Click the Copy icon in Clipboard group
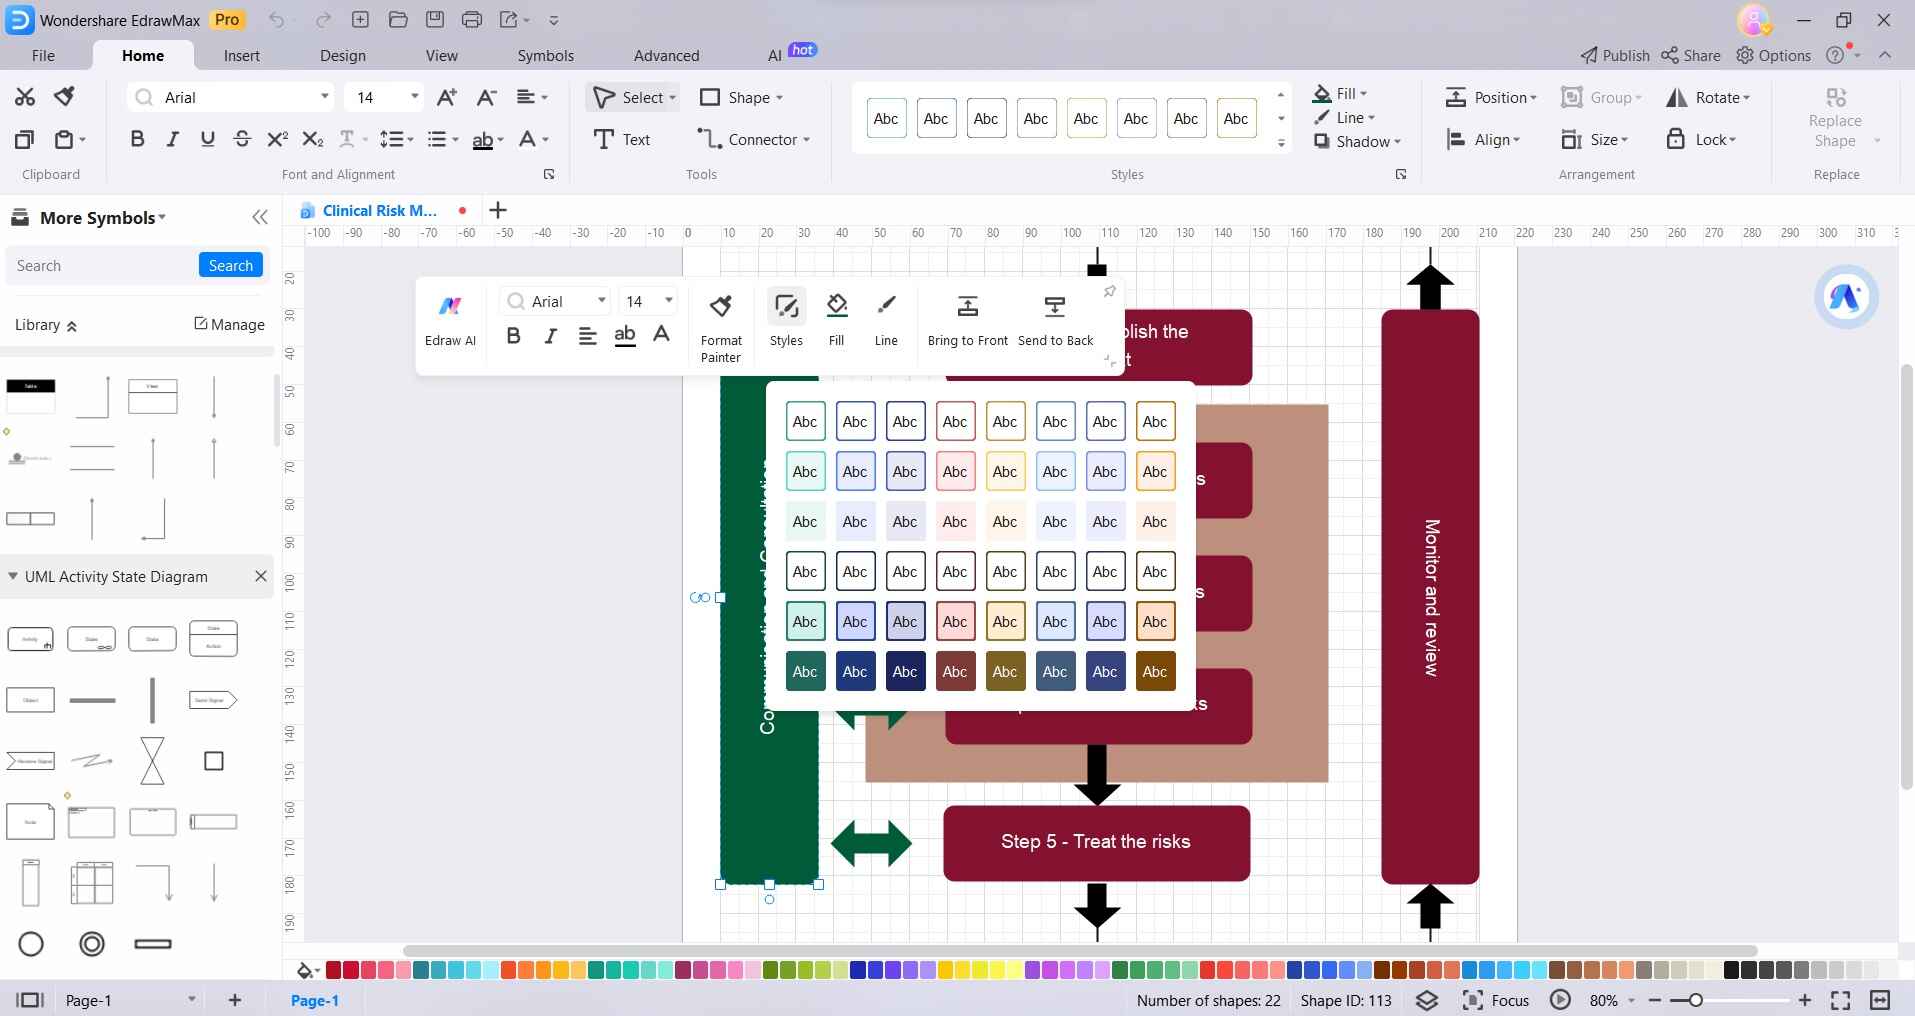Screen dimensions: 1915x1016 tap(25, 139)
